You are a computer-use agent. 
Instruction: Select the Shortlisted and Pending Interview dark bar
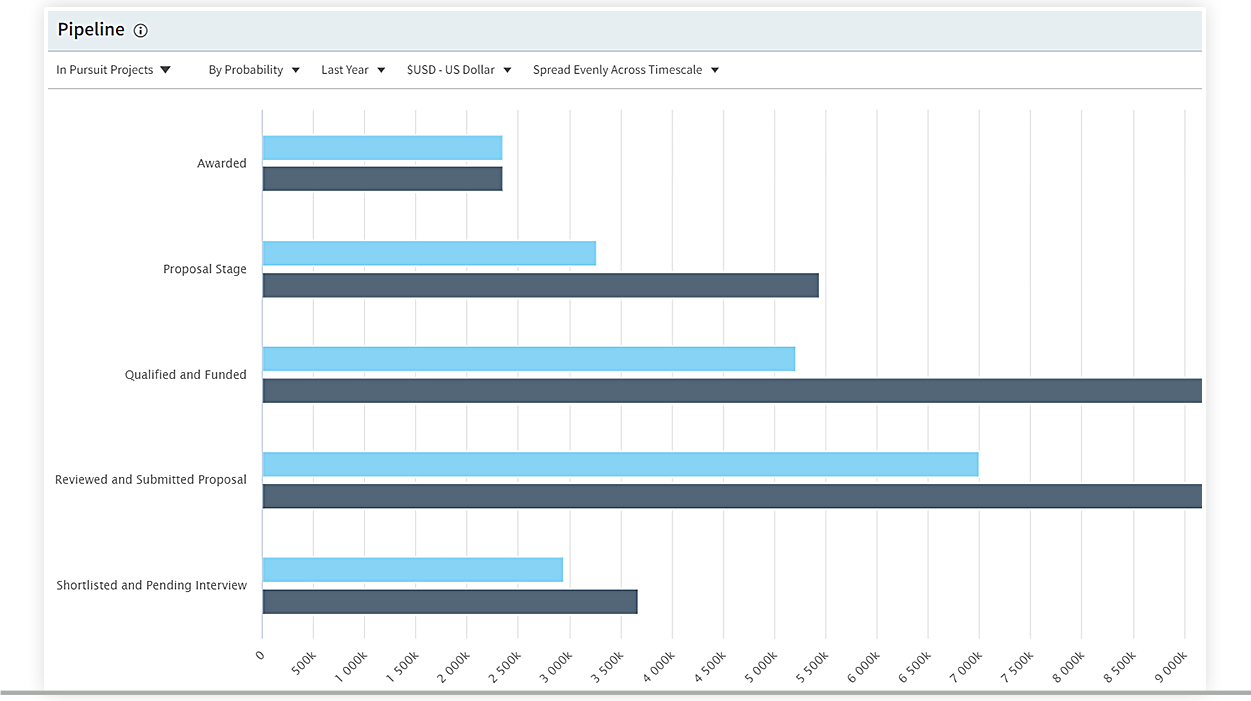coord(450,600)
